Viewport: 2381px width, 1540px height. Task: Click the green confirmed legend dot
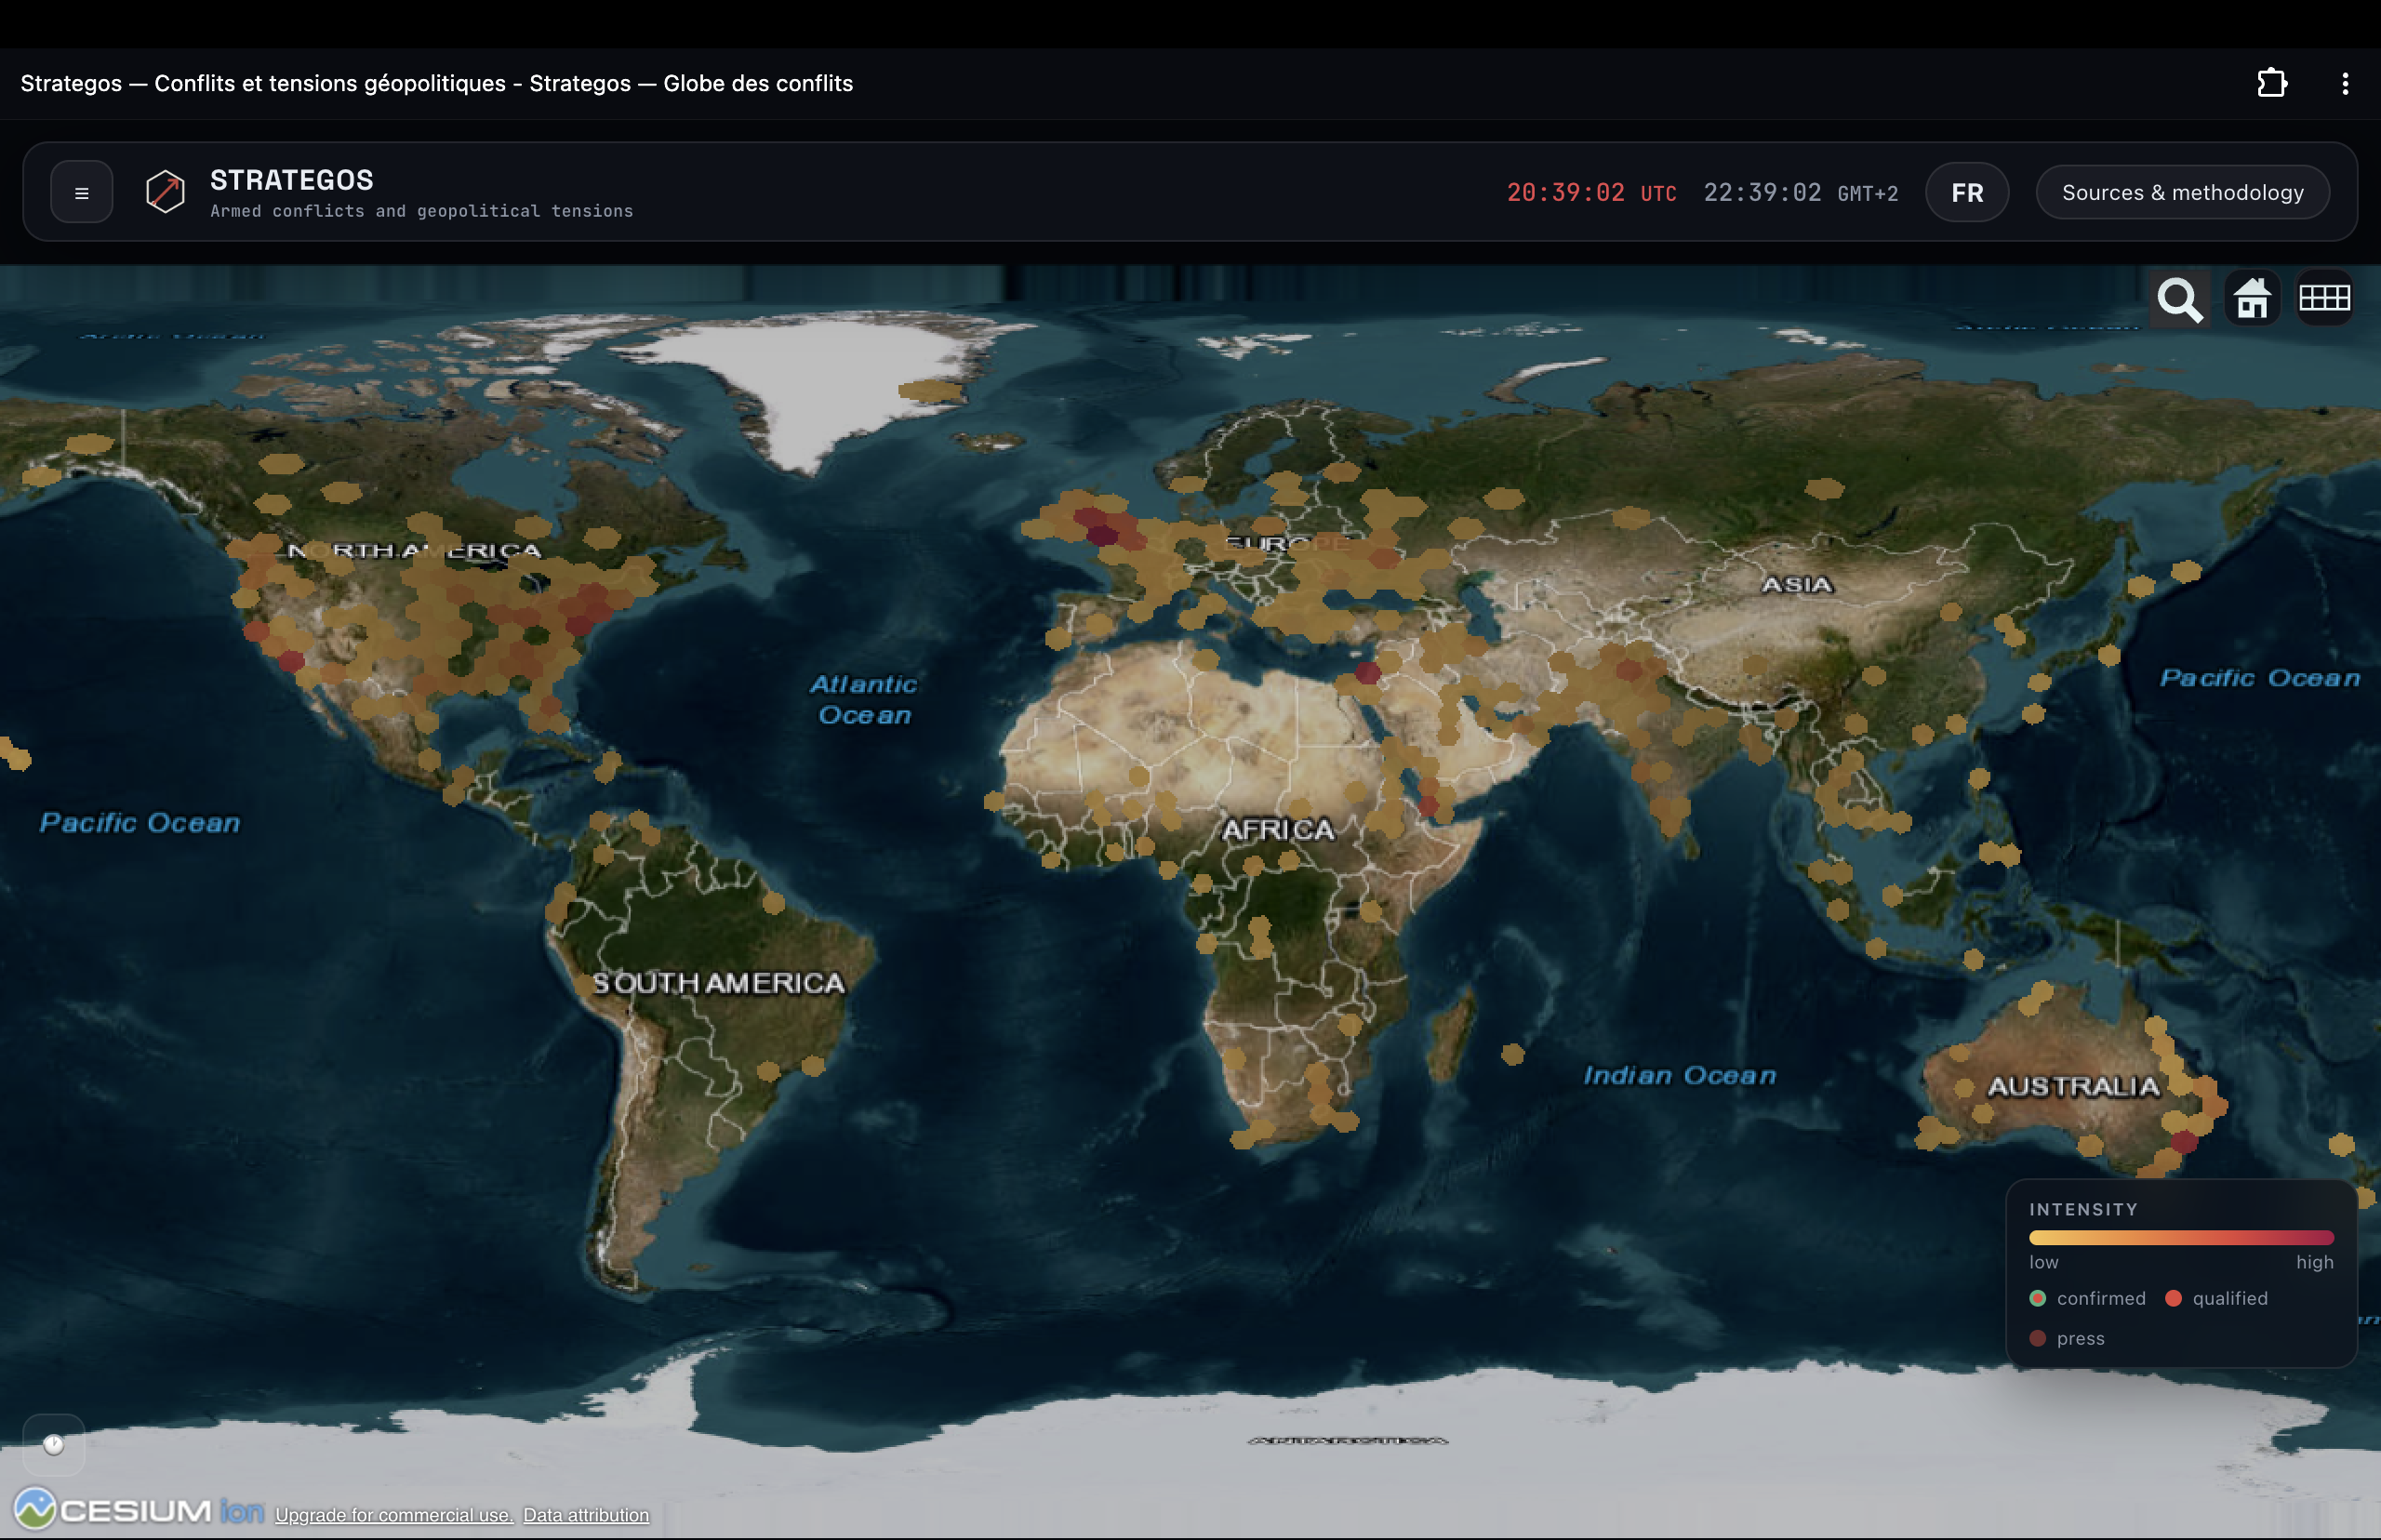[x=2038, y=1298]
